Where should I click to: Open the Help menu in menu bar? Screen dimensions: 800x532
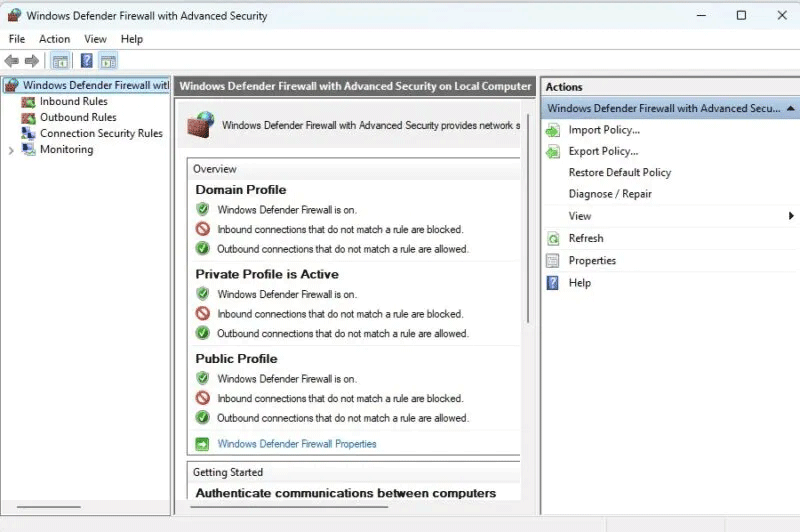point(132,39)
